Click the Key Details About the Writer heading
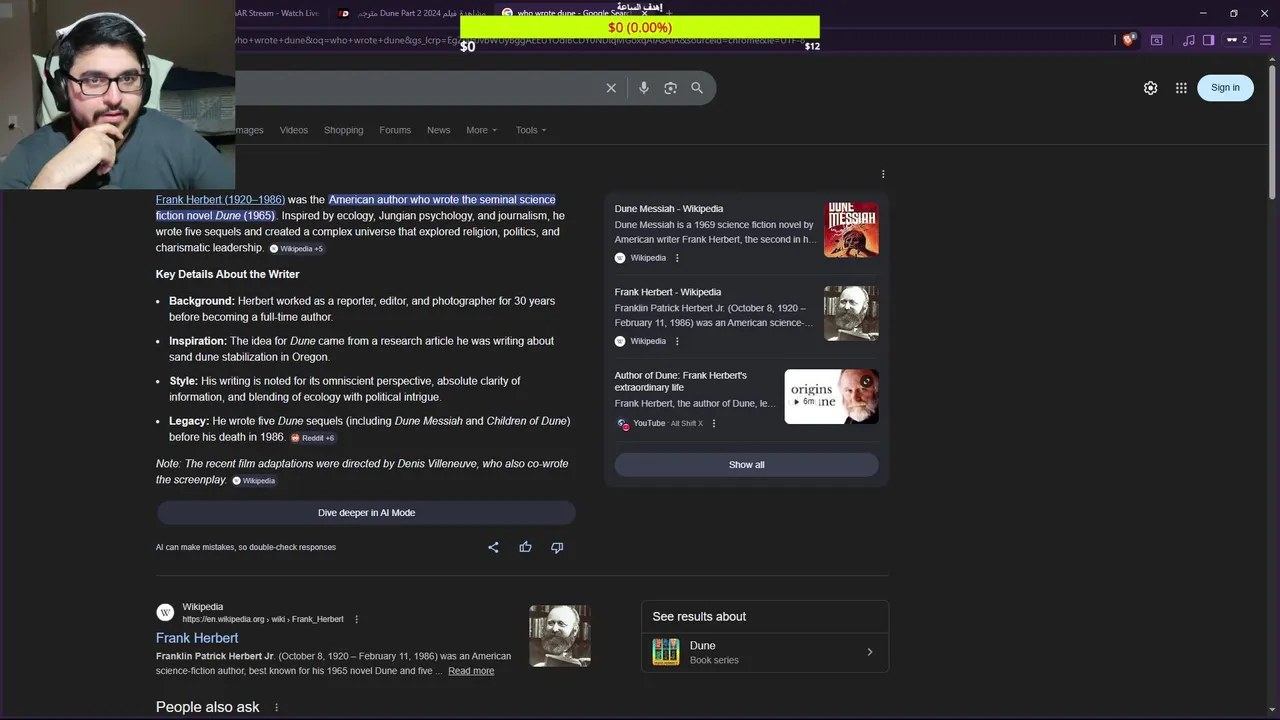1280x720 pixels. (228, 274)
